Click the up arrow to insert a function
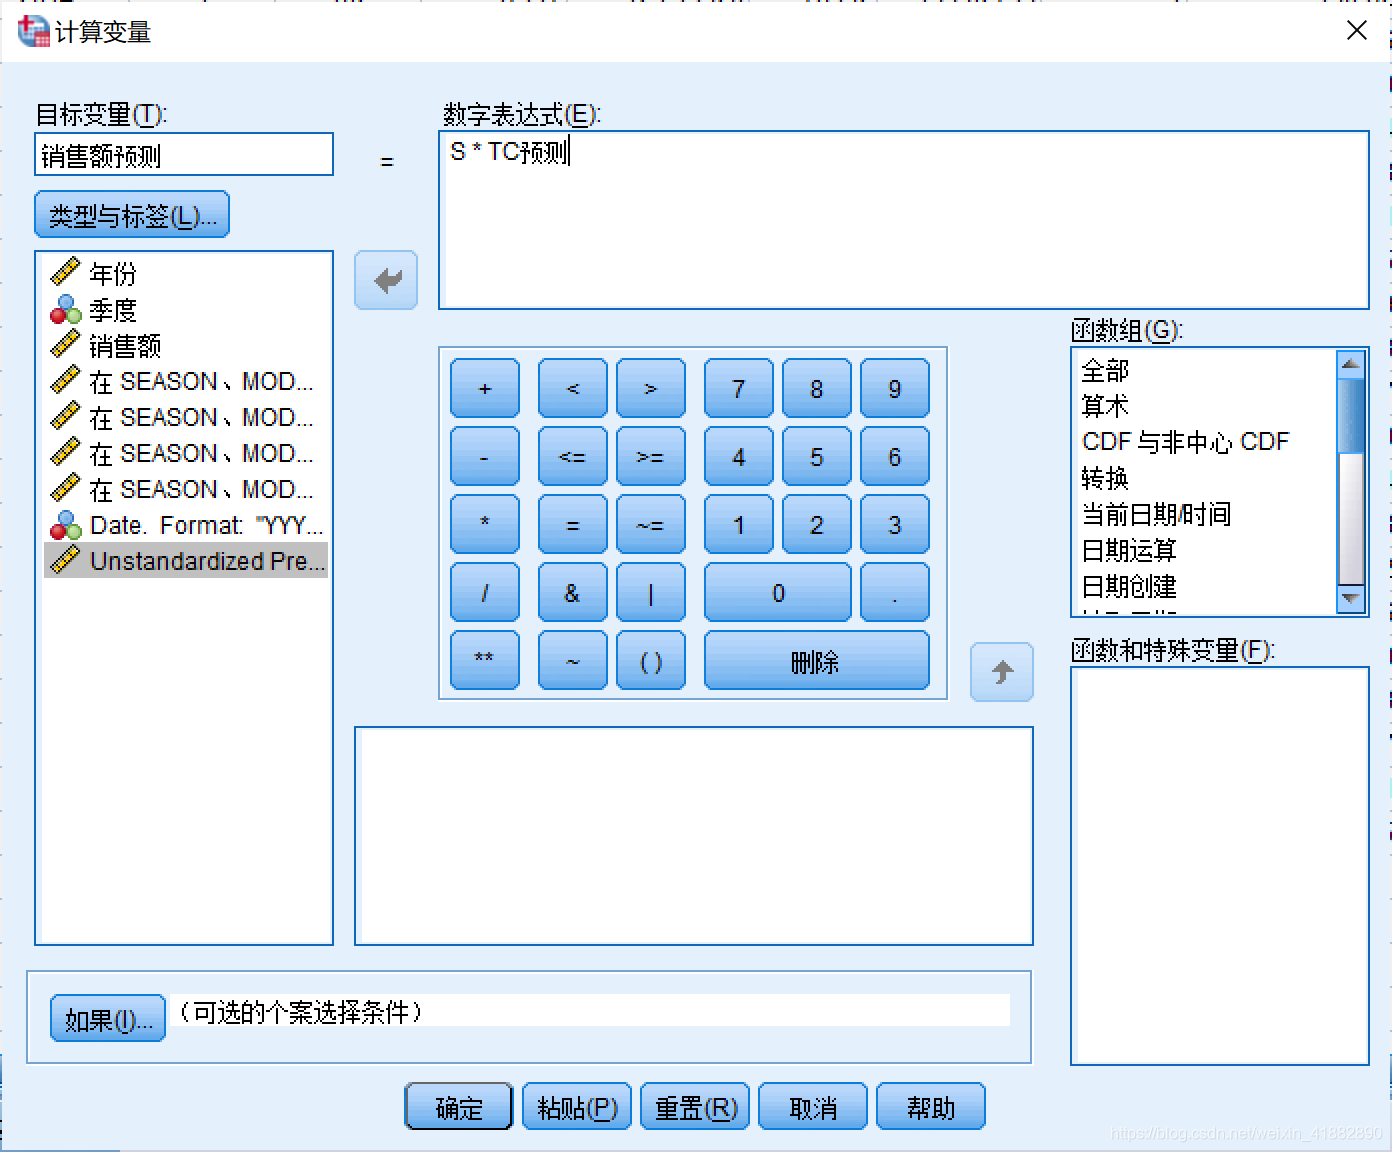Screen dimensions: 1392x1152 pos(1001,672)
